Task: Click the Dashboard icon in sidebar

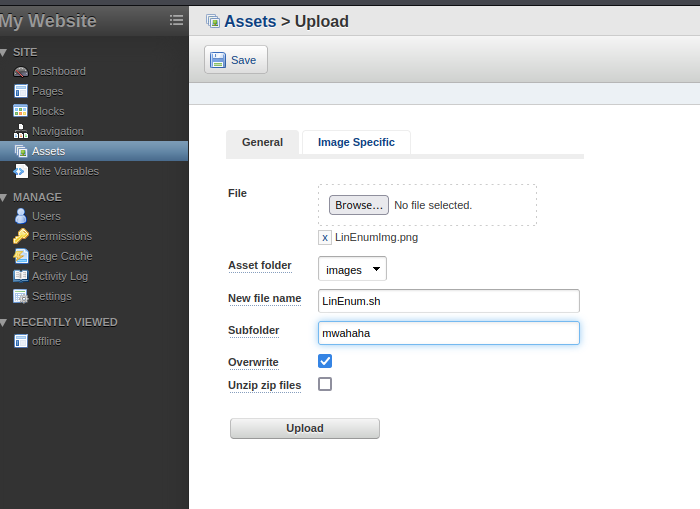Action: point(21,71)
